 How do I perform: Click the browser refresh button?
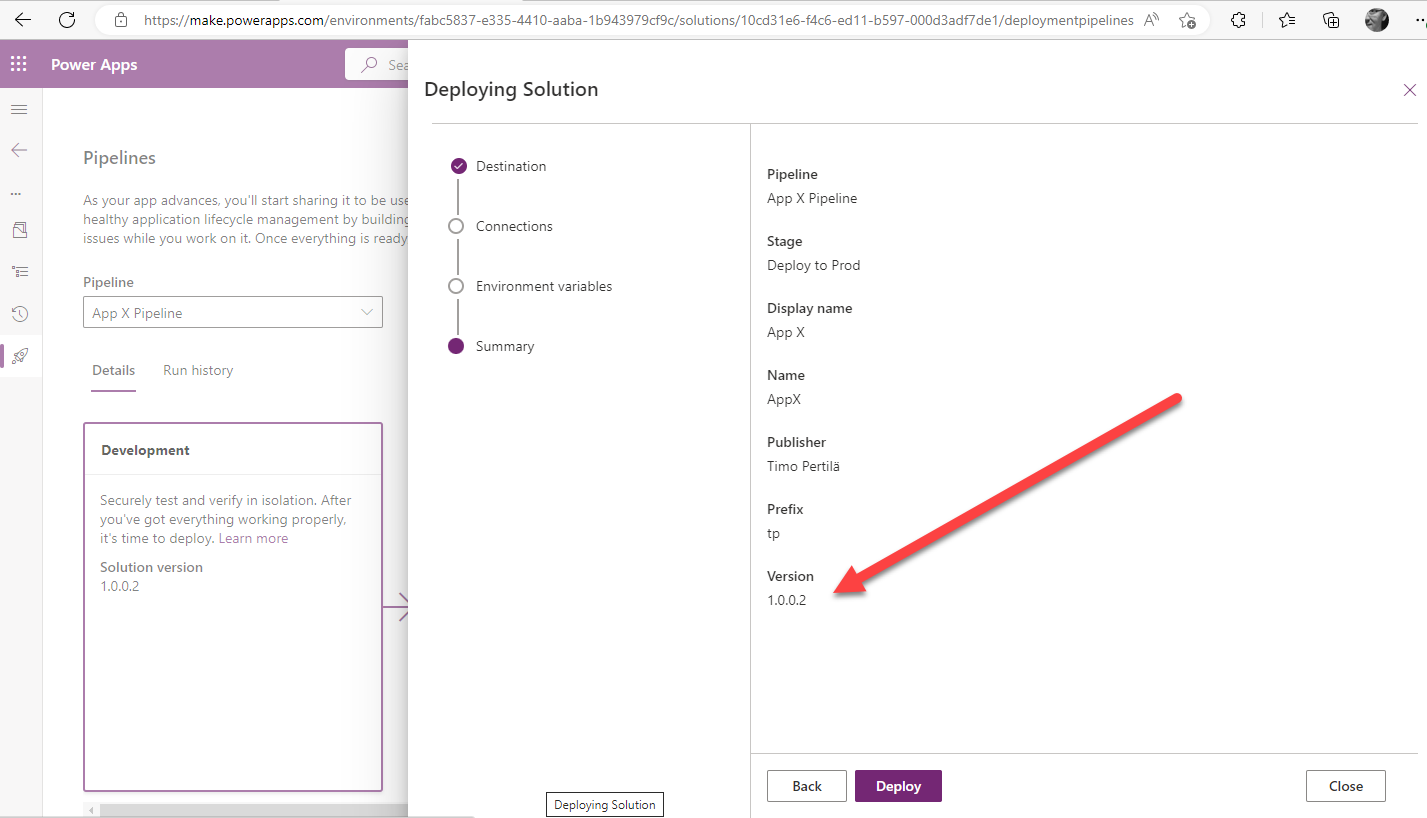pyautogui.click(x=67, y=19)
